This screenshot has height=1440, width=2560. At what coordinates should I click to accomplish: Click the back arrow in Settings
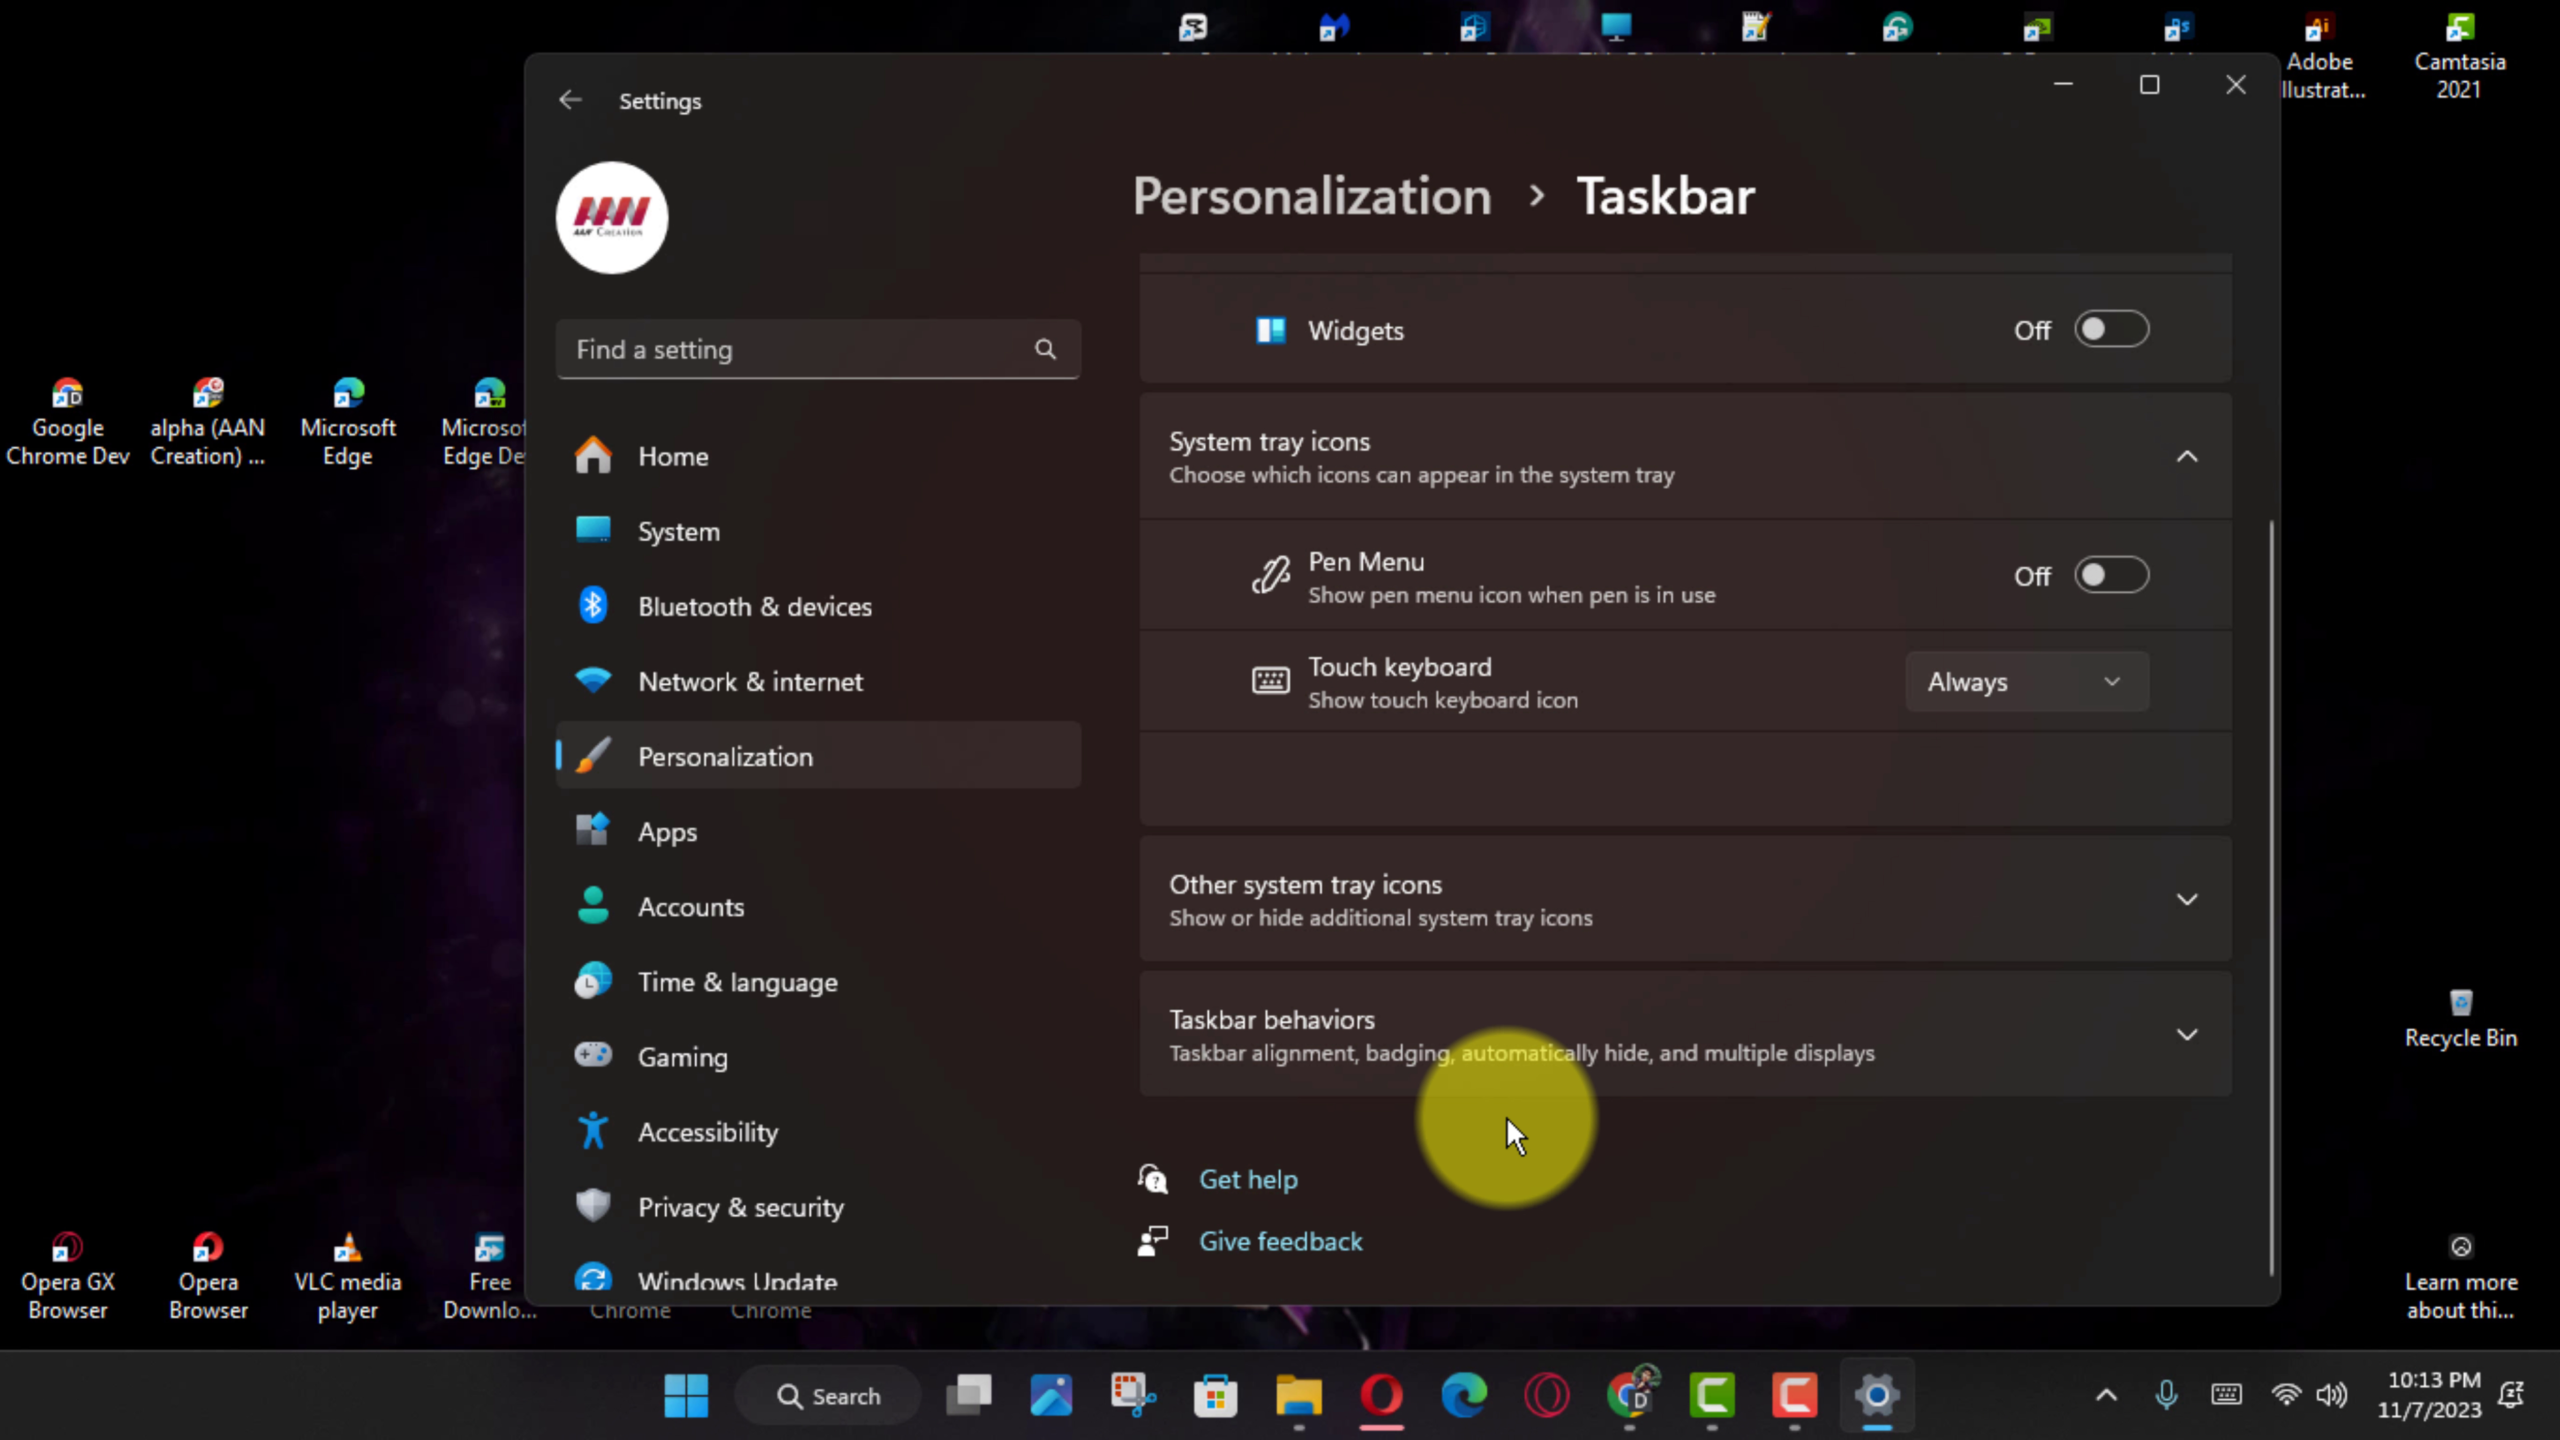point(570,100)
